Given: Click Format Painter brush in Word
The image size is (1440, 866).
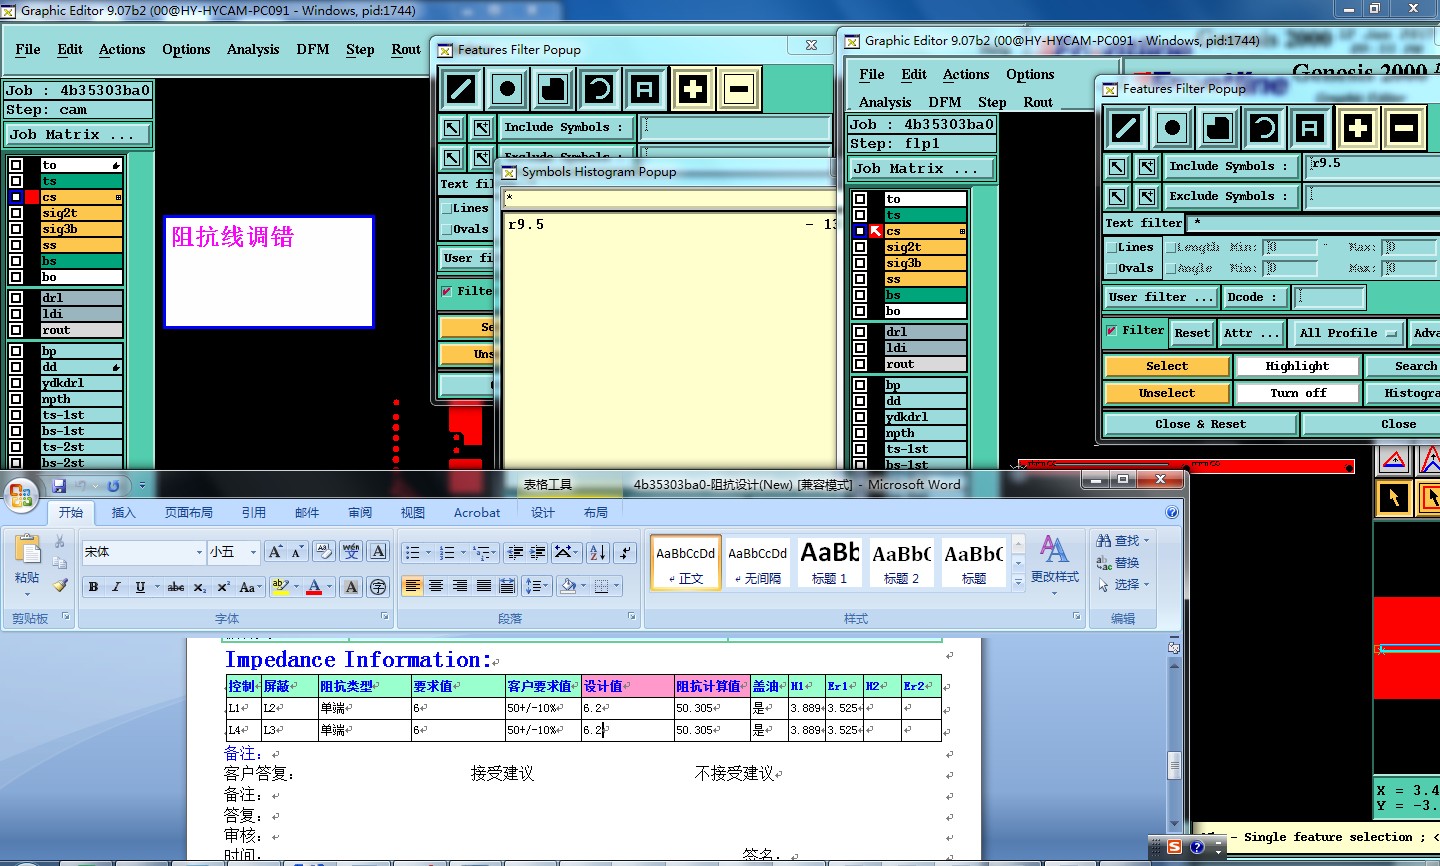Looking at the screenshot, I should [x=60, y=585].
